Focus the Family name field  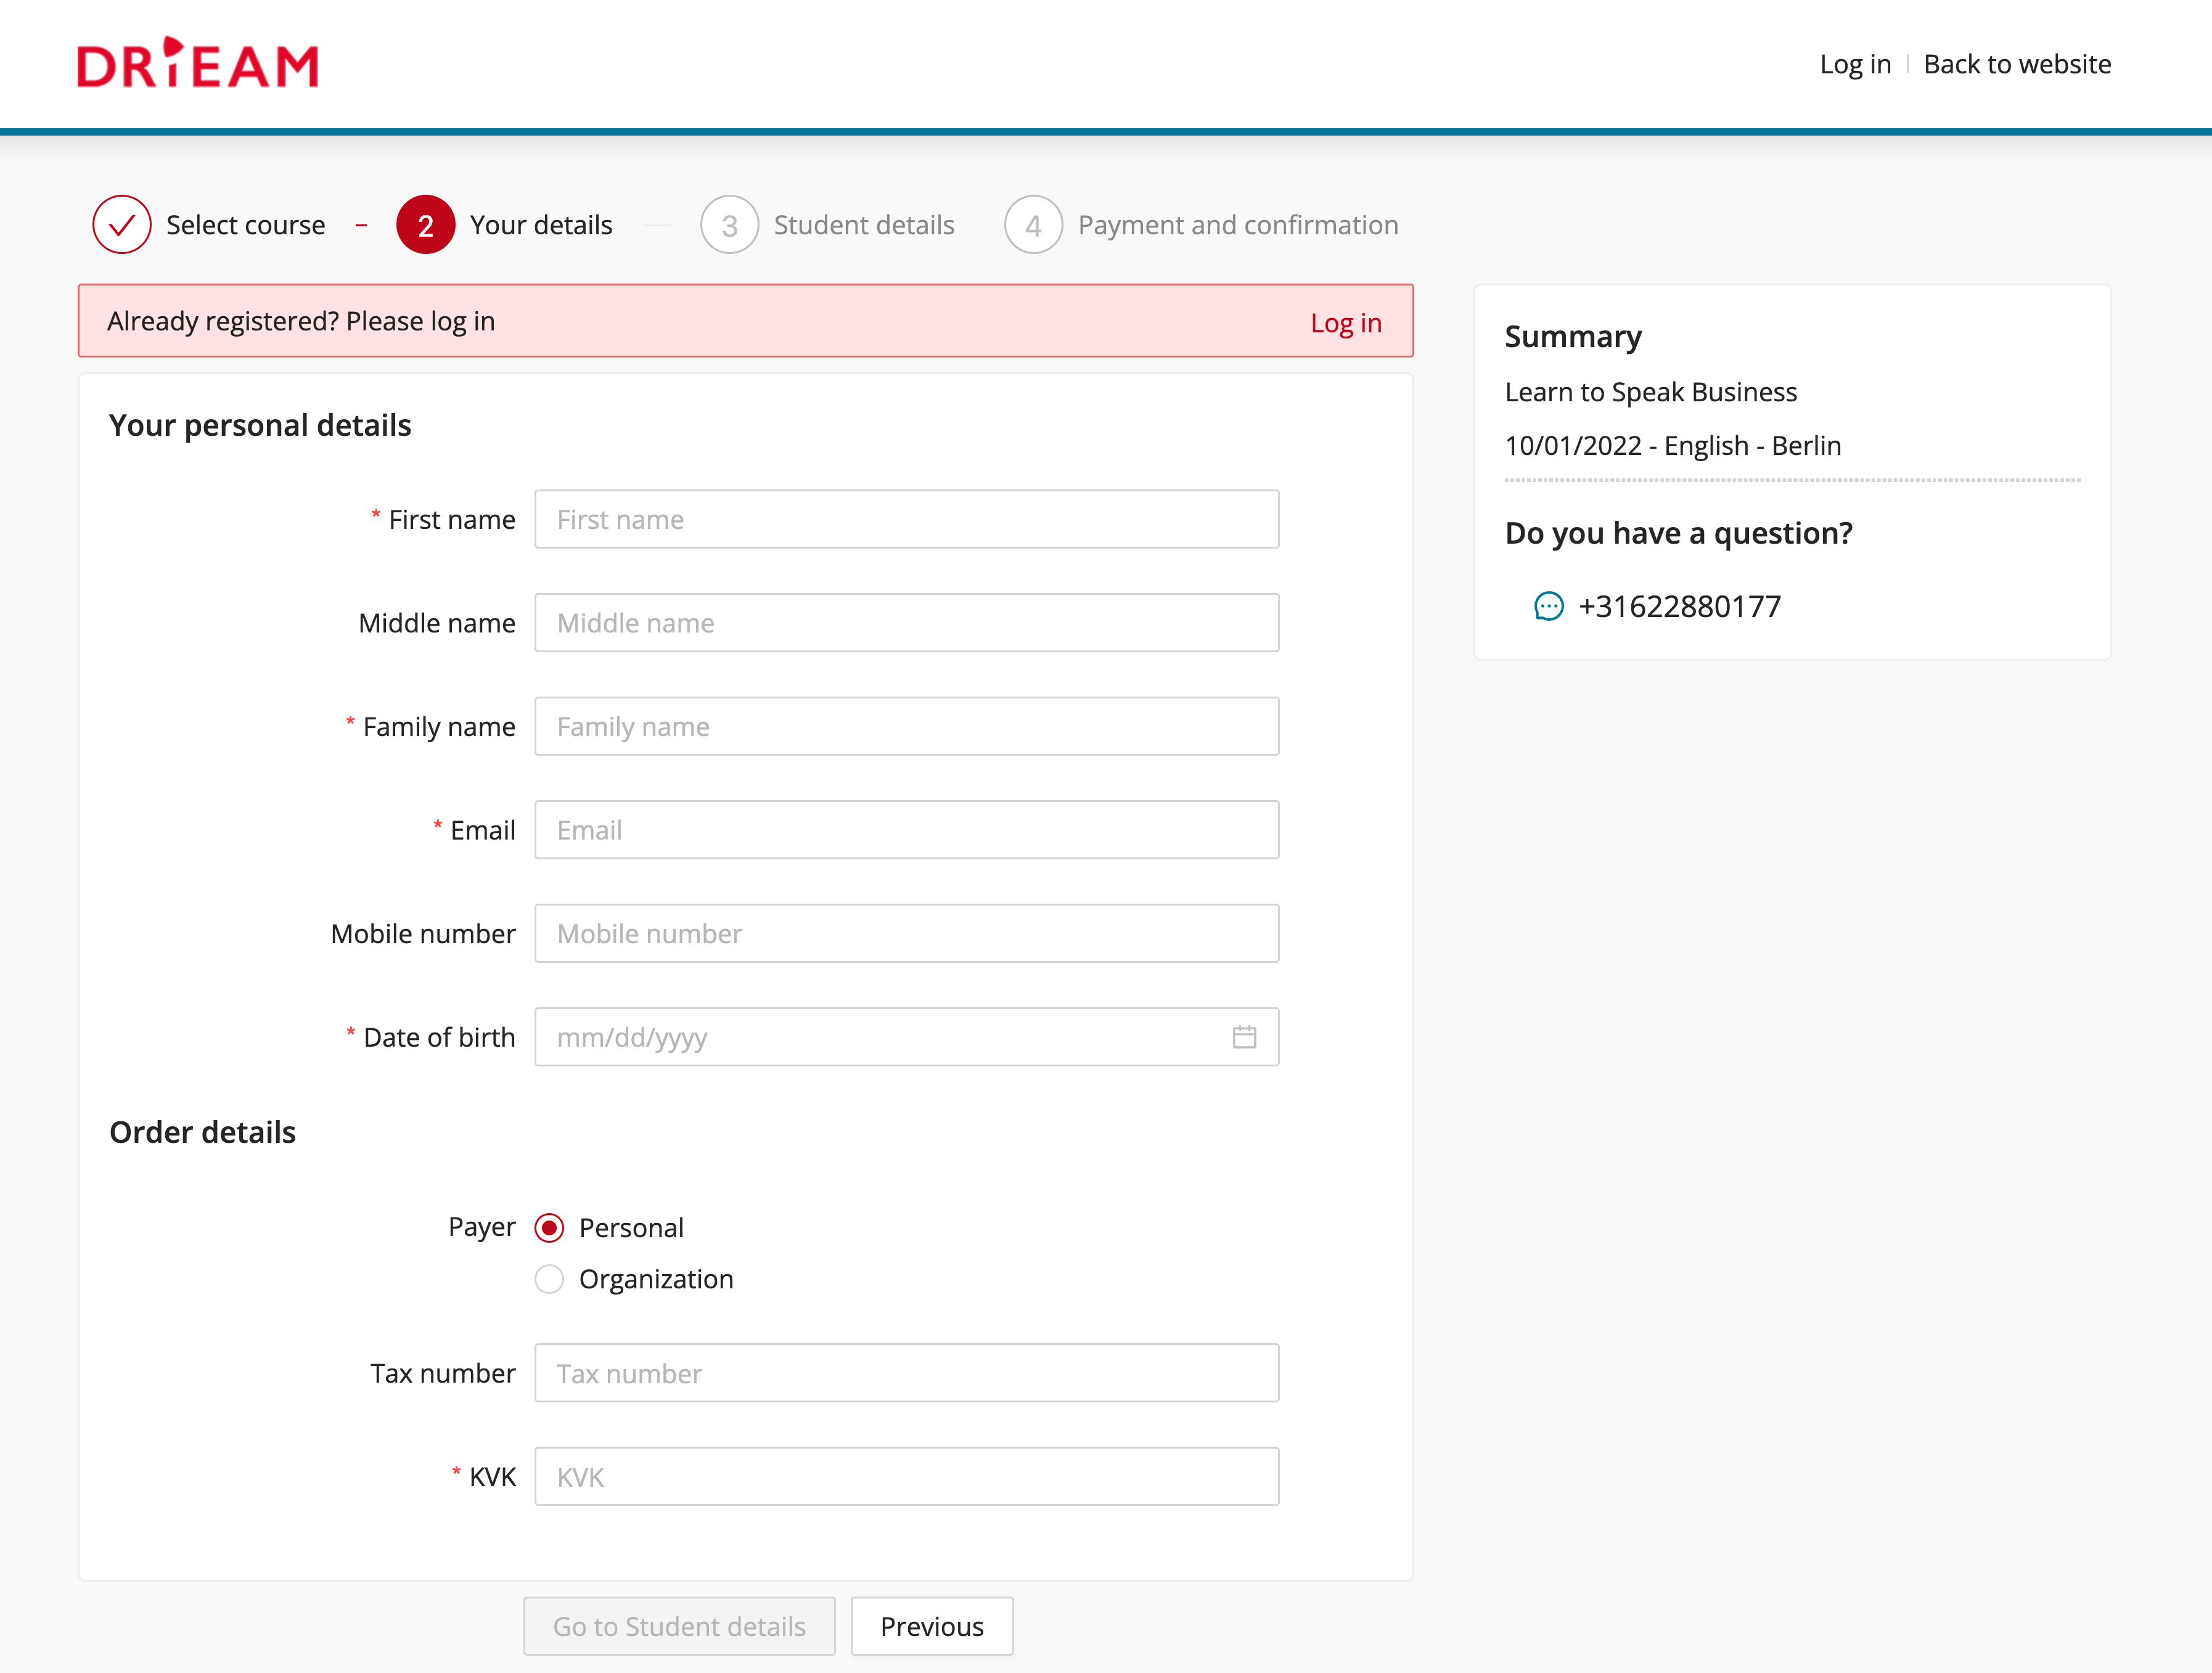[907, 726]
